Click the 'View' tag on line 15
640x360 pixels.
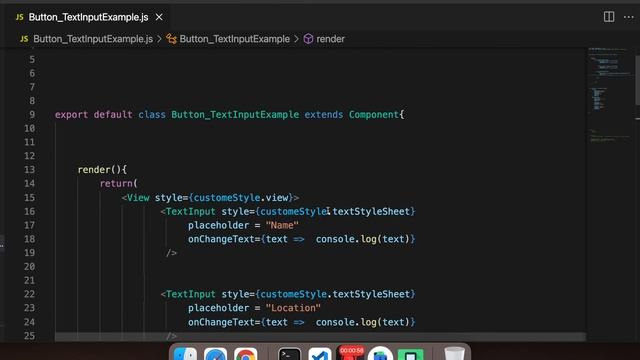tap(138, 198)
